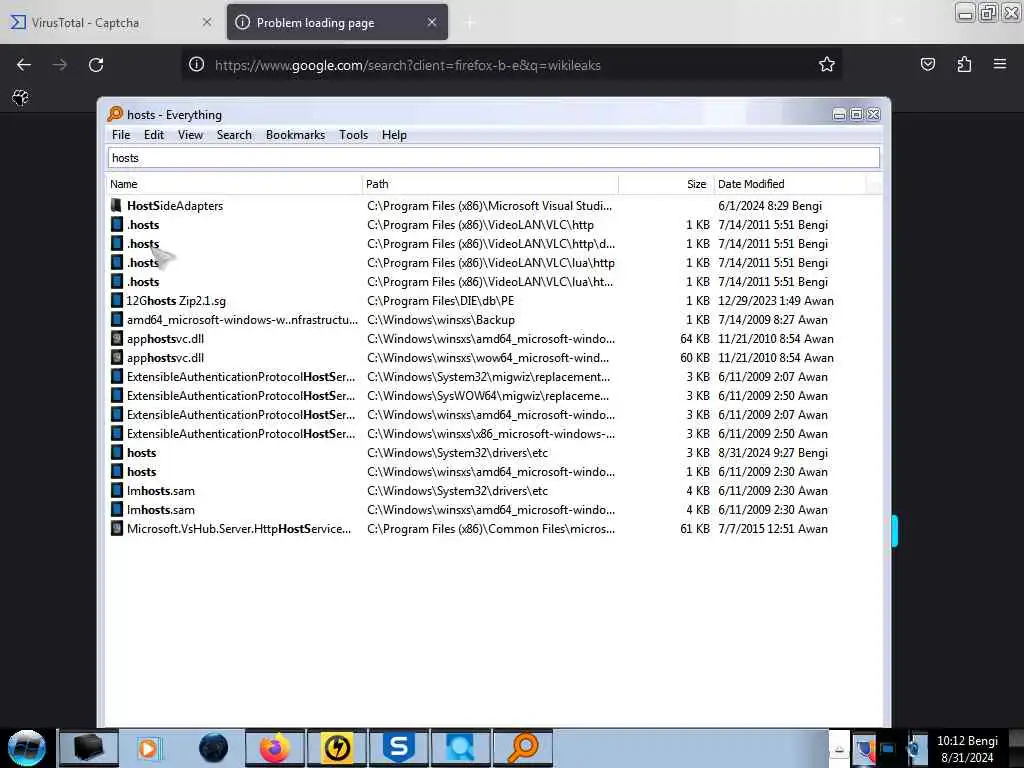1024x768 pixels.
Task: Show hidden system tray icons
Action: (839, 748)
